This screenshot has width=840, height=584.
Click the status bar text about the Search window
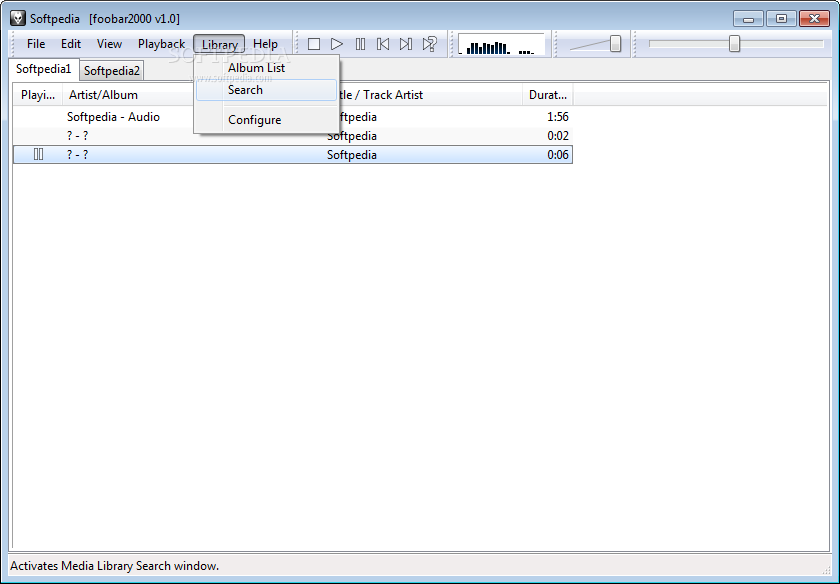click(115, 566)
